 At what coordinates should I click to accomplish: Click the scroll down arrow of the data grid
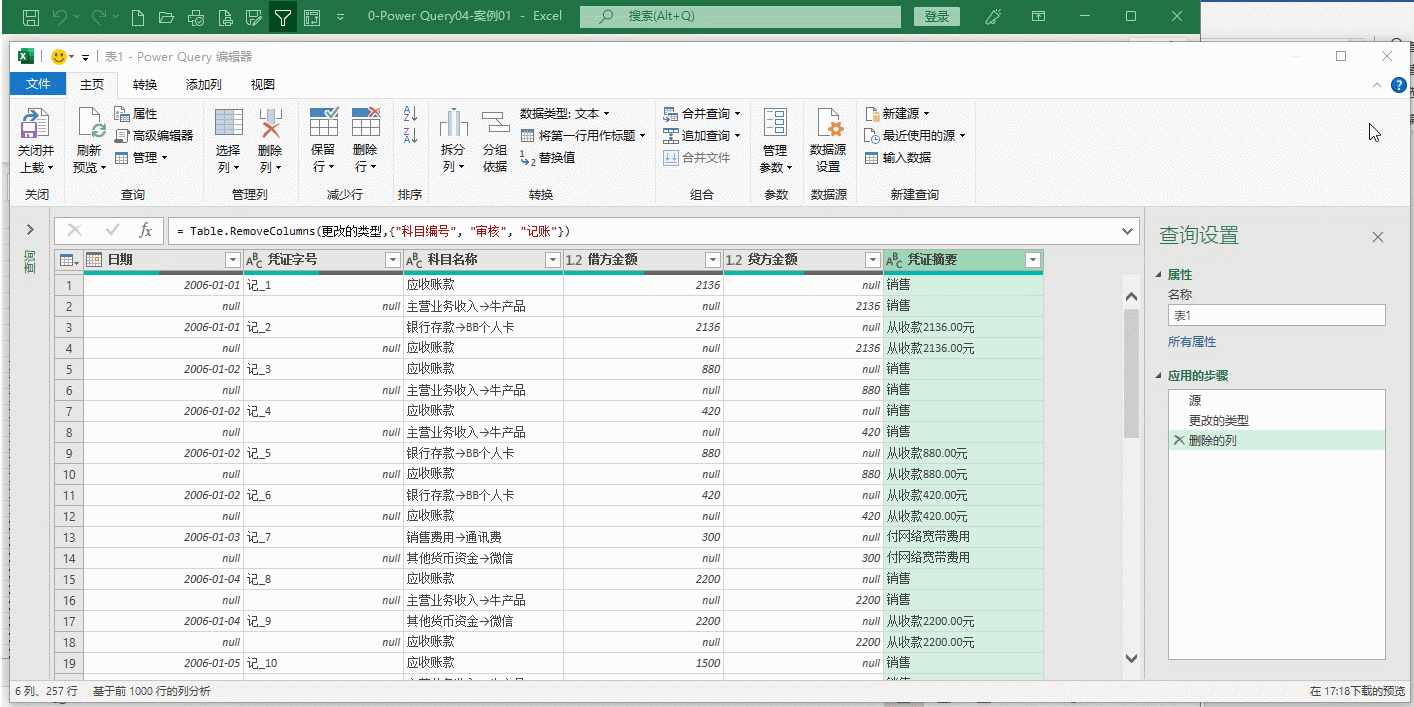click(x=1131, y=658)
